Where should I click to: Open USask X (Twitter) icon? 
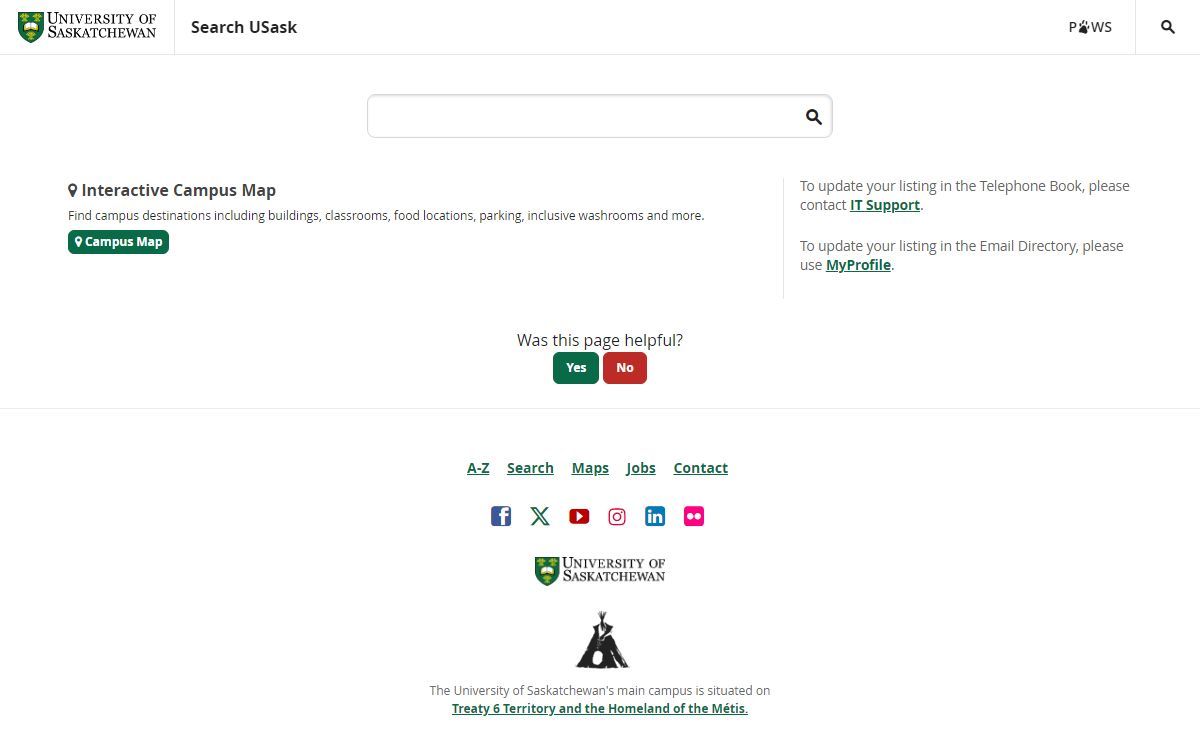tap(540, 516)
